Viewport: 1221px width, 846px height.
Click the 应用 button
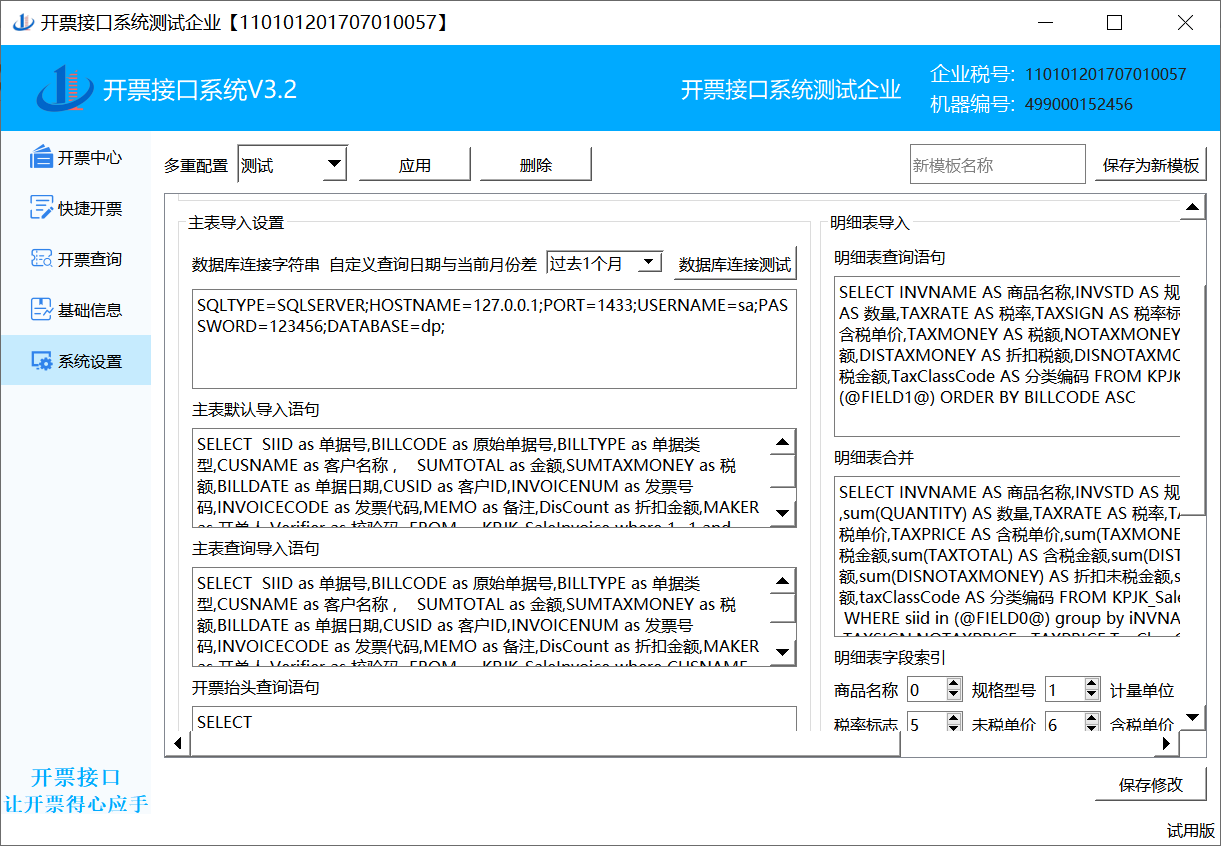click(x=414, y=166)
